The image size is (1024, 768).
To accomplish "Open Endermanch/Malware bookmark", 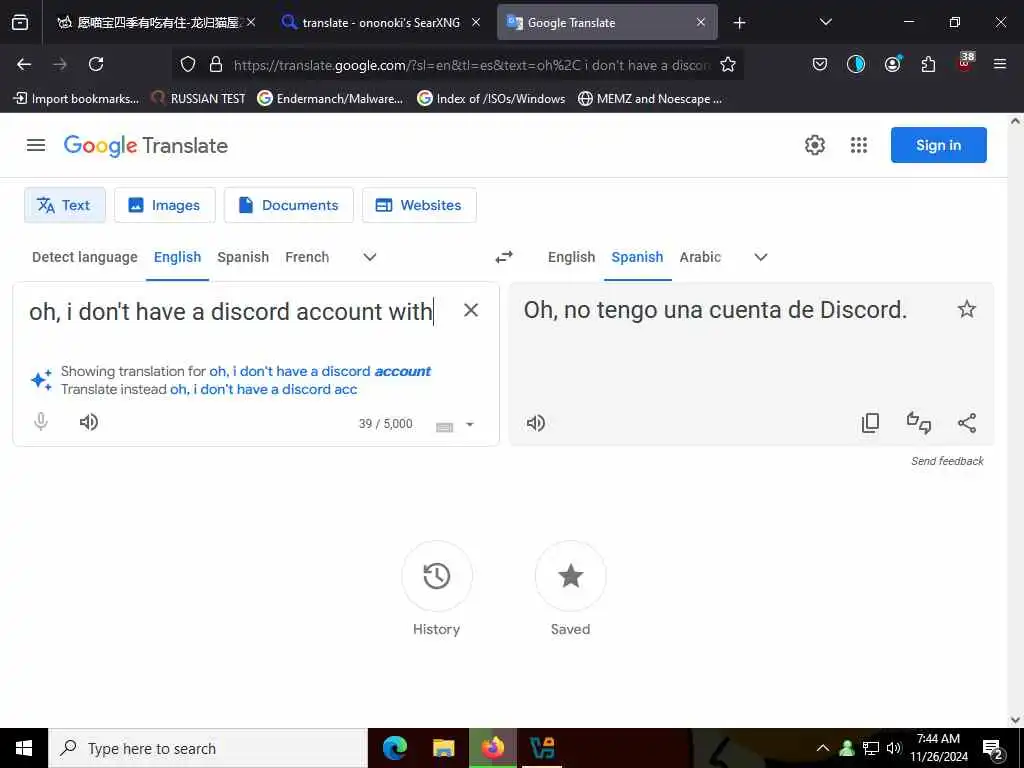I will point(330,99).
